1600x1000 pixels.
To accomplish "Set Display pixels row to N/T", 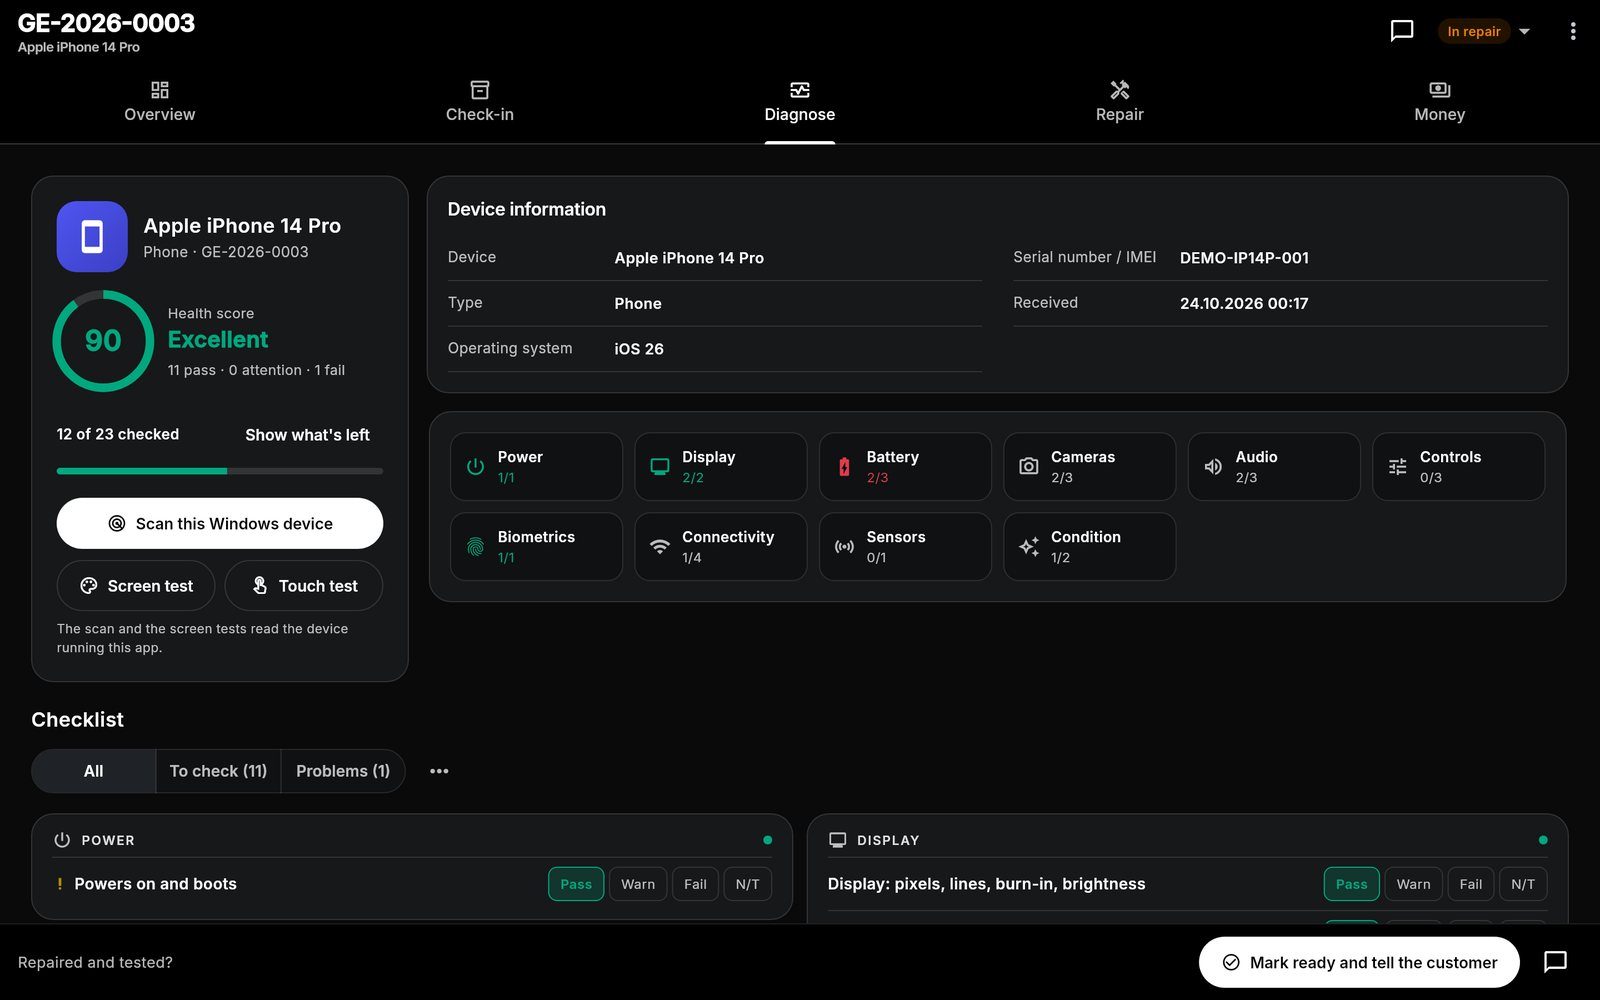I will click(1523, 884).
